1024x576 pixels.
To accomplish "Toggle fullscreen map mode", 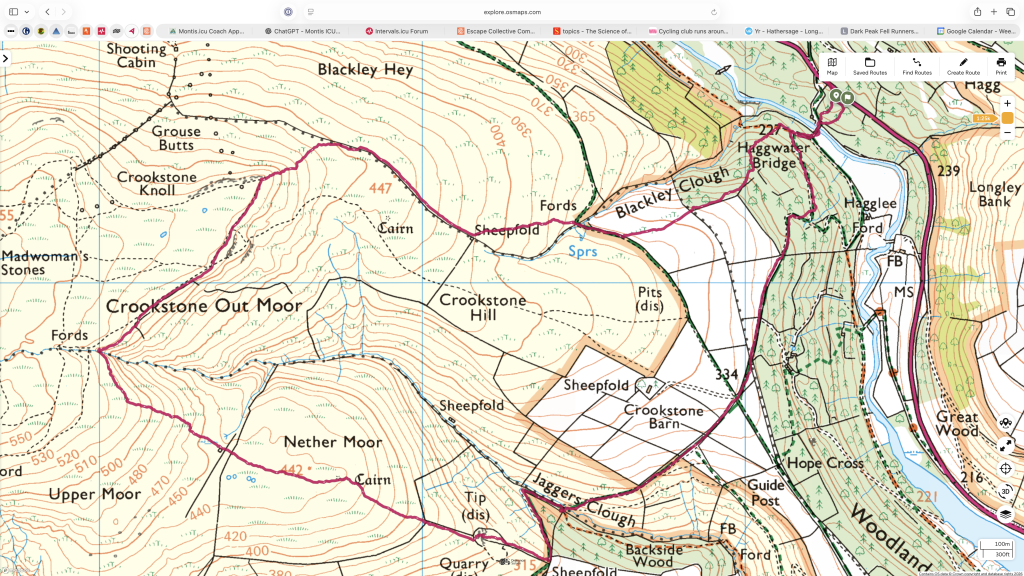I will 1006,445.
